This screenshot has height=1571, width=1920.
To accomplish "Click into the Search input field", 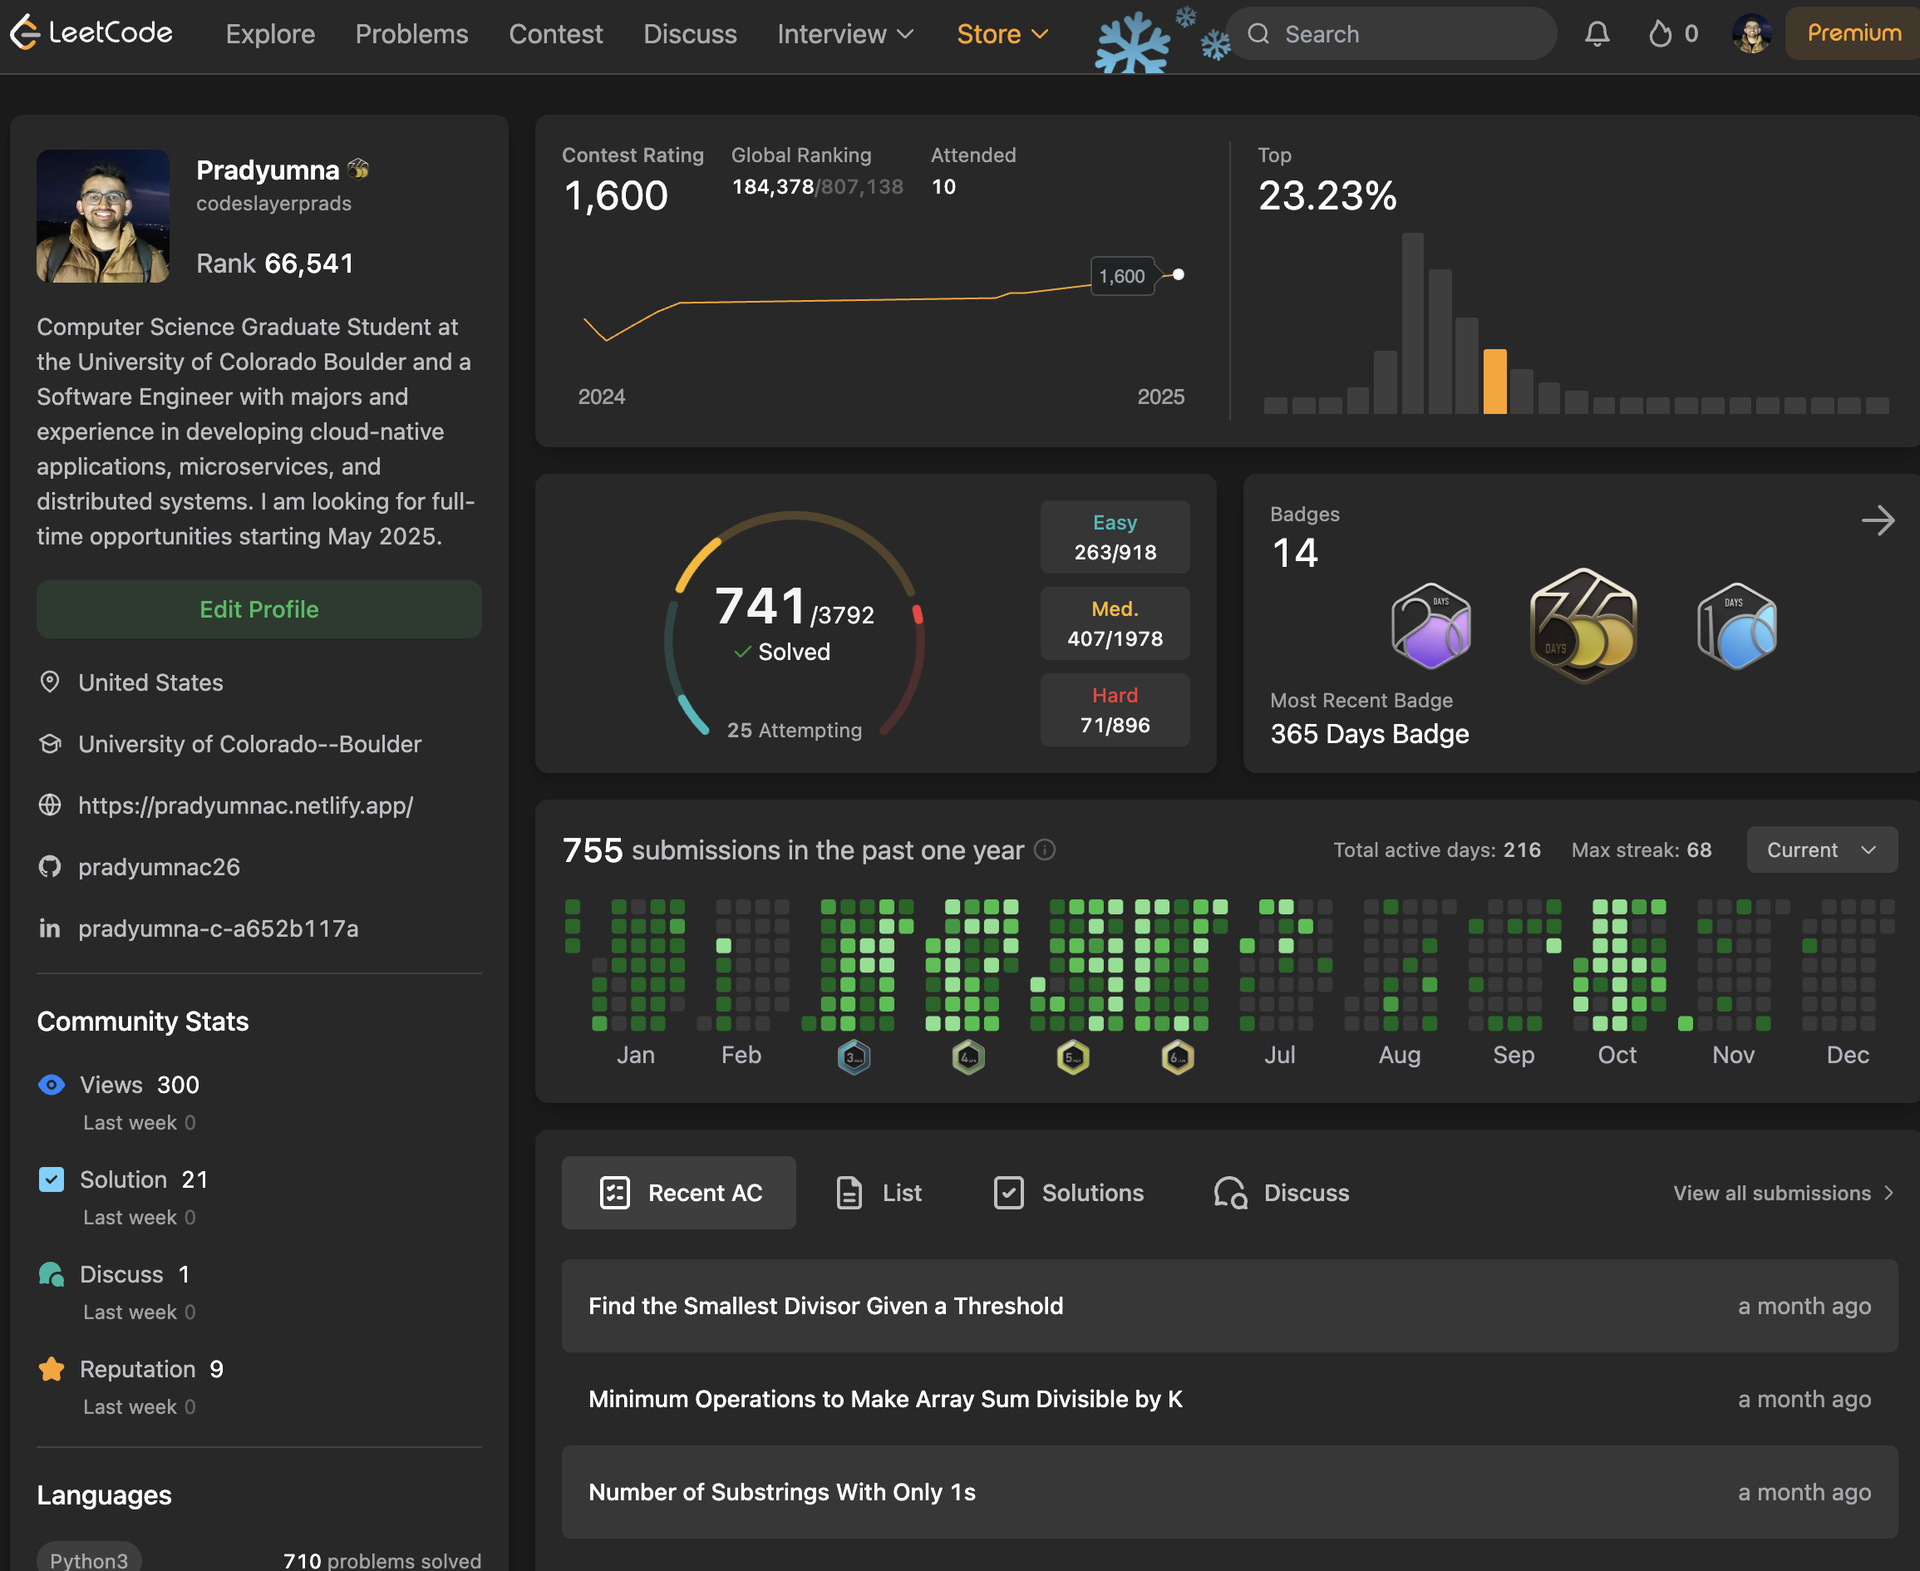I will click(x=1400, y=34).
